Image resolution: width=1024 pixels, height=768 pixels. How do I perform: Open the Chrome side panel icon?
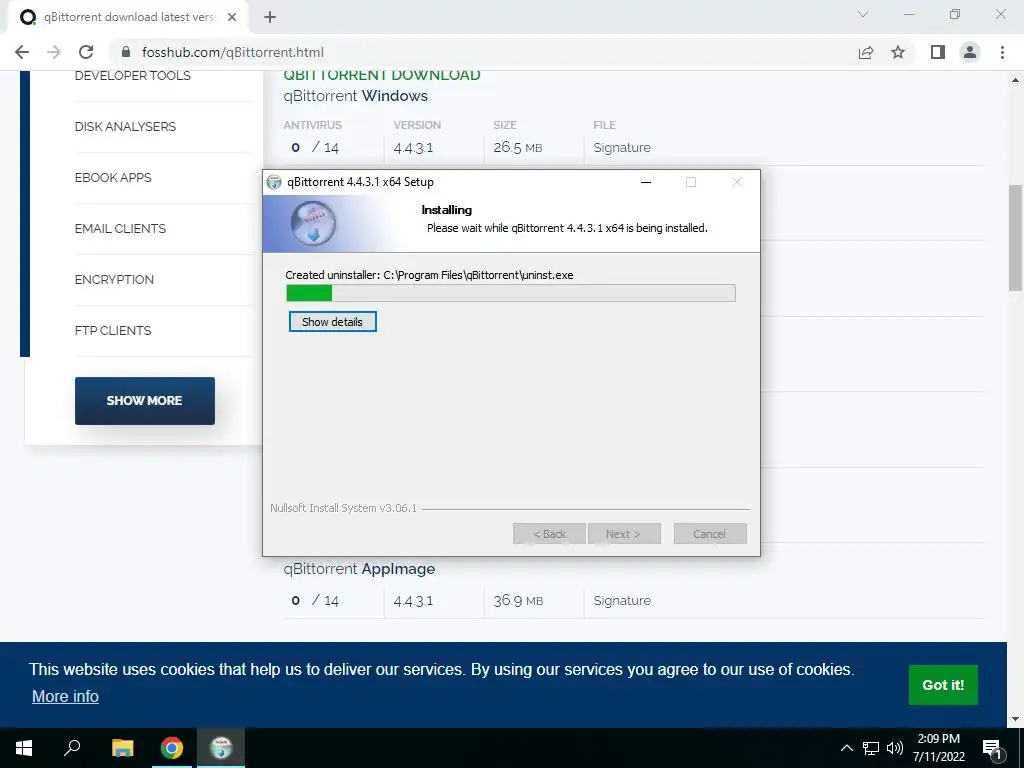click(x=938, y=52)
